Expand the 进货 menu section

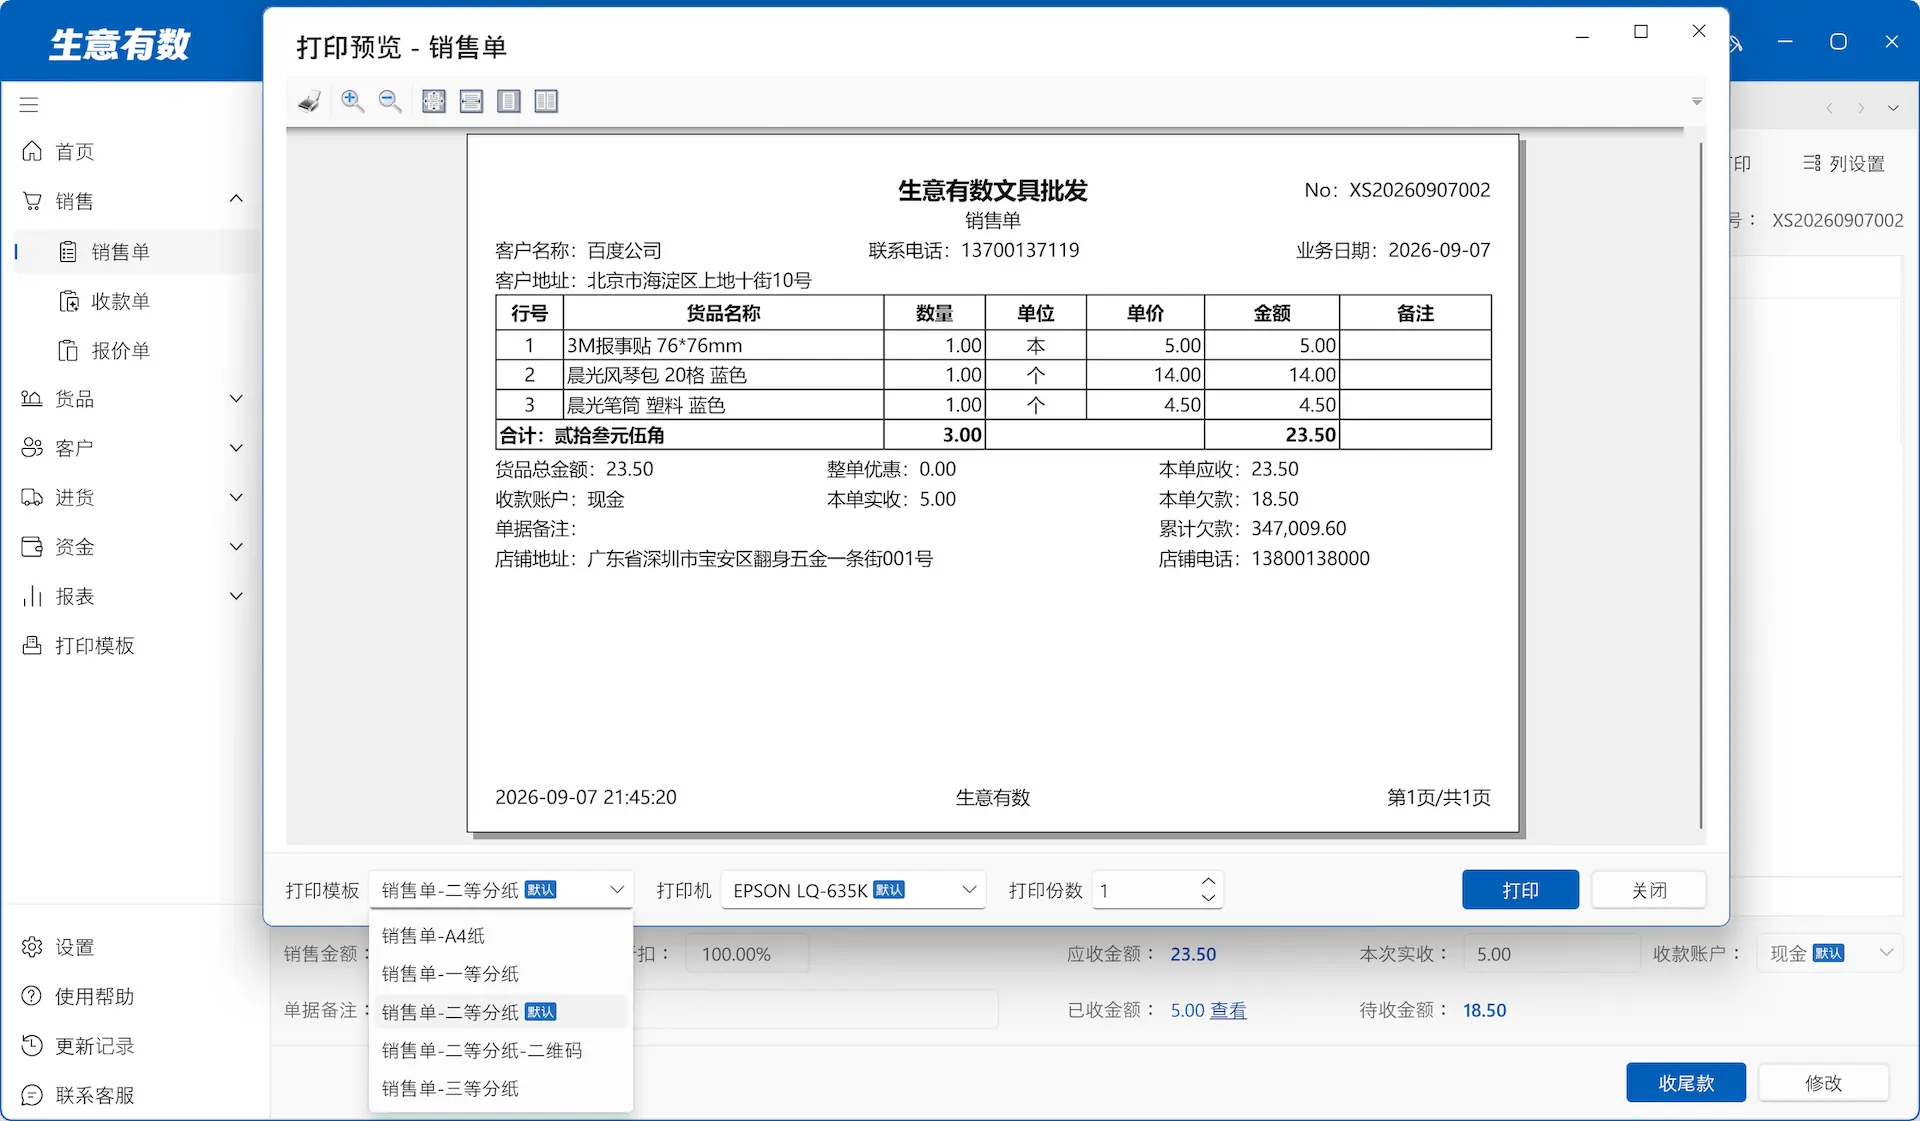coord(236,497)
